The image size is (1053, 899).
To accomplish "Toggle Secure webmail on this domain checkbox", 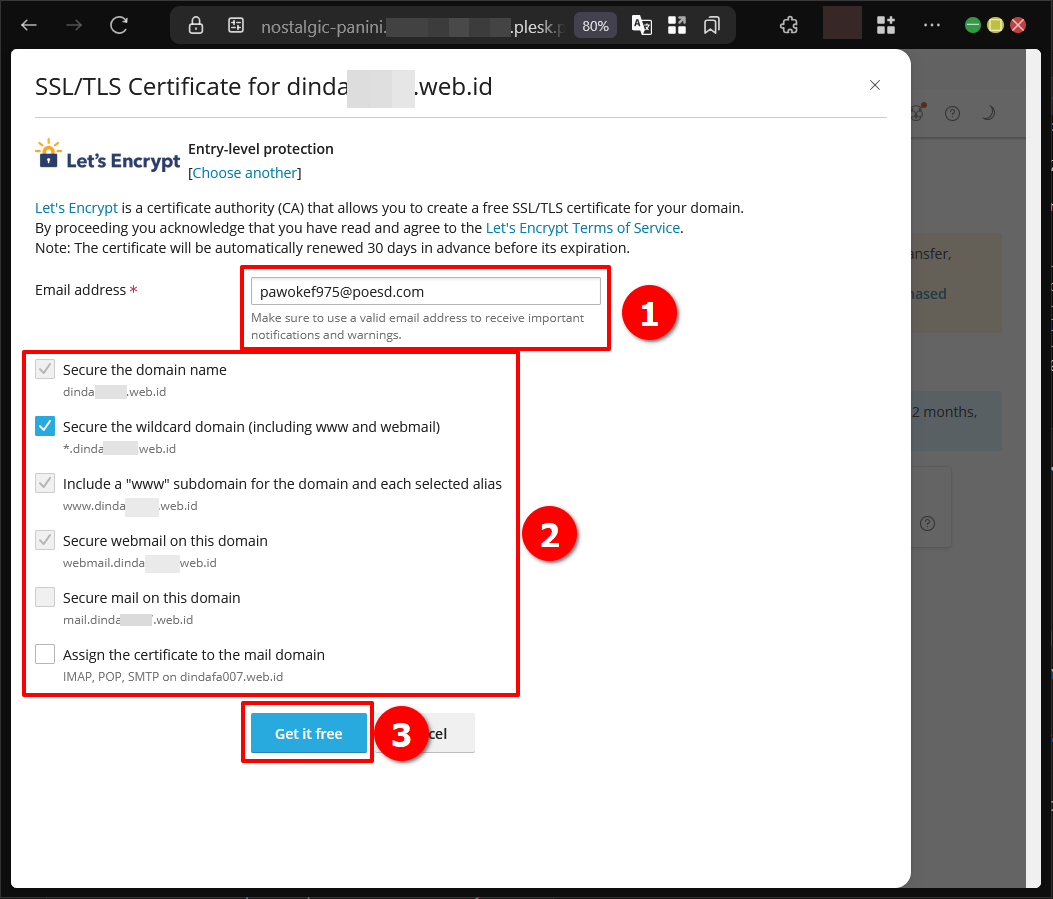I will [45, 540].
